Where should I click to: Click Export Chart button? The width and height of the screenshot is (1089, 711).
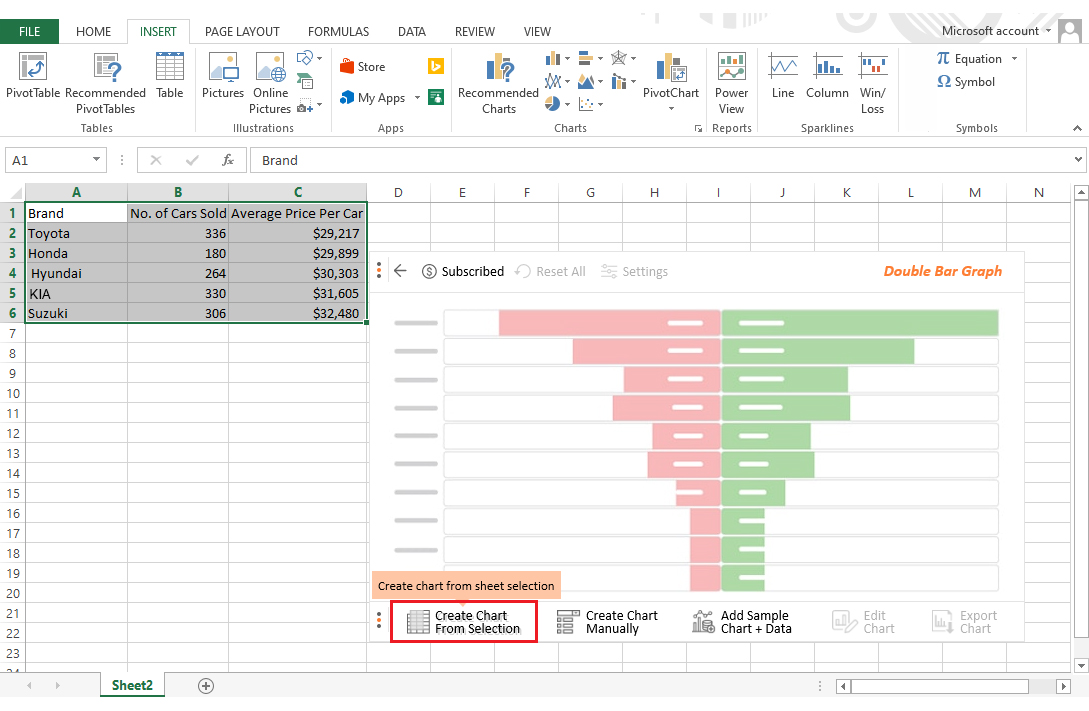[965, 622]
